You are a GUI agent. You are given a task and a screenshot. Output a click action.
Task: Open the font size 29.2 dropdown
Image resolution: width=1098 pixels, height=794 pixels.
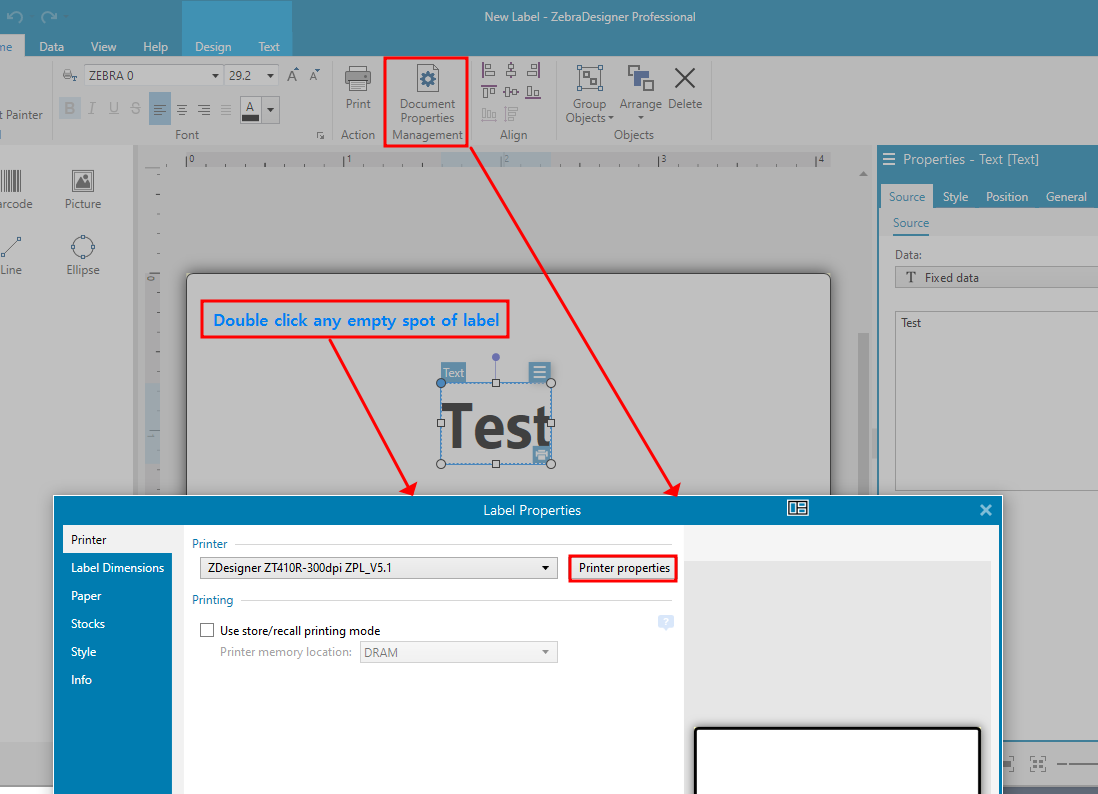point(269,75)
